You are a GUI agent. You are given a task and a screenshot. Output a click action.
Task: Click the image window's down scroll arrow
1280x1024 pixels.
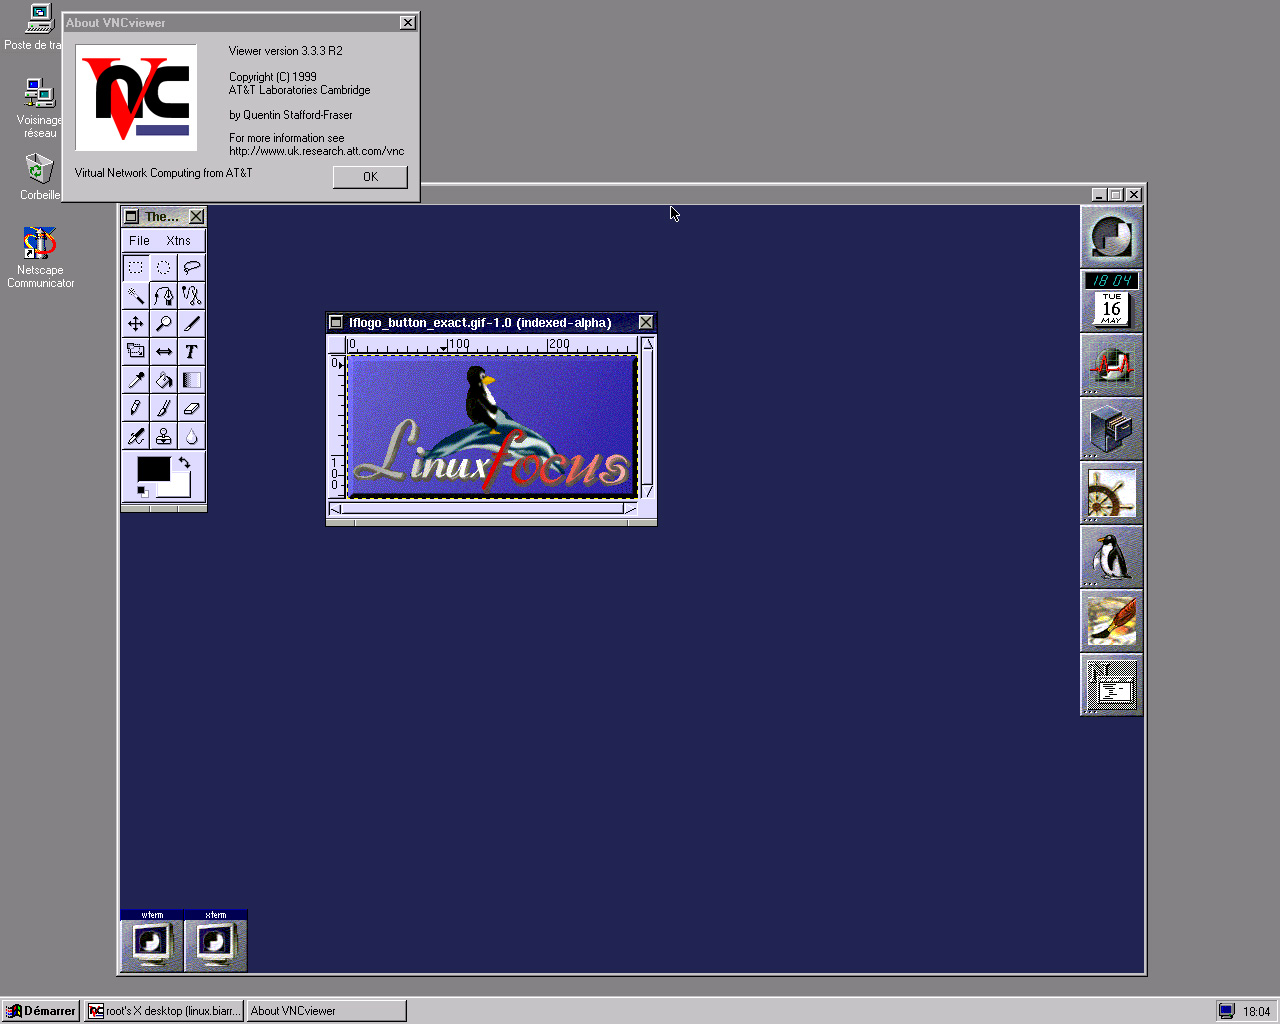pyautogui.click(x=648, y=491)
